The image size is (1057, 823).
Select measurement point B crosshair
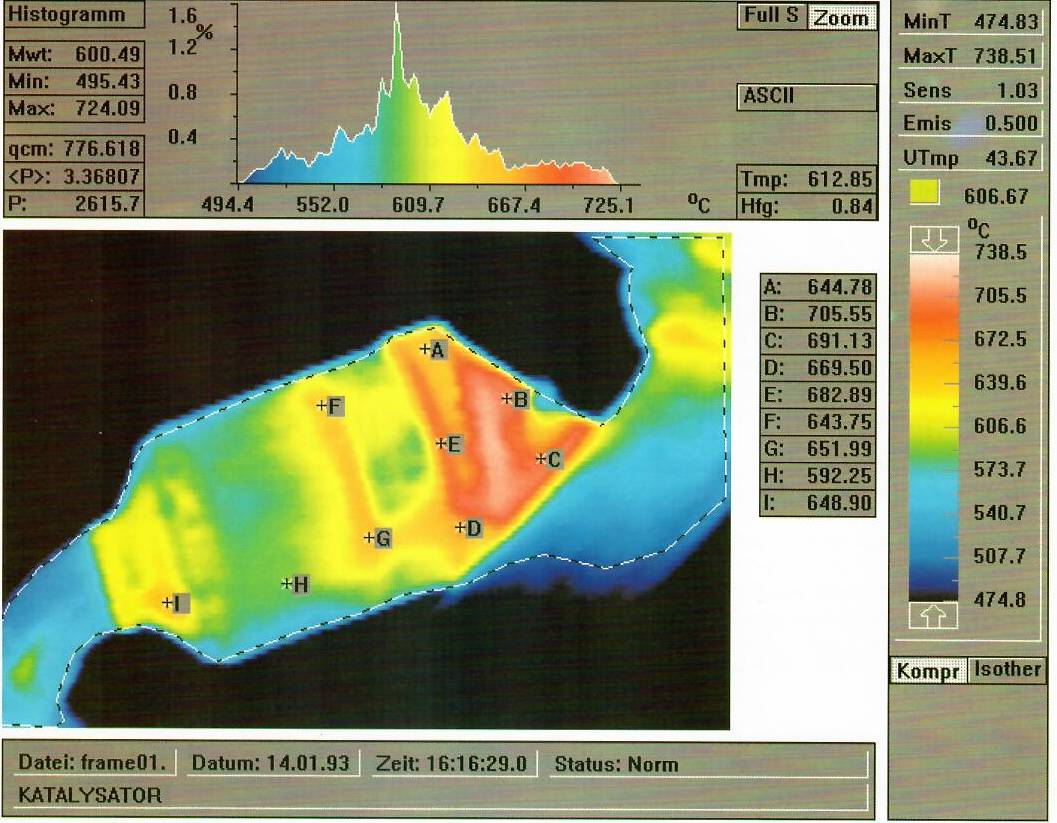(x=508, y=399)
